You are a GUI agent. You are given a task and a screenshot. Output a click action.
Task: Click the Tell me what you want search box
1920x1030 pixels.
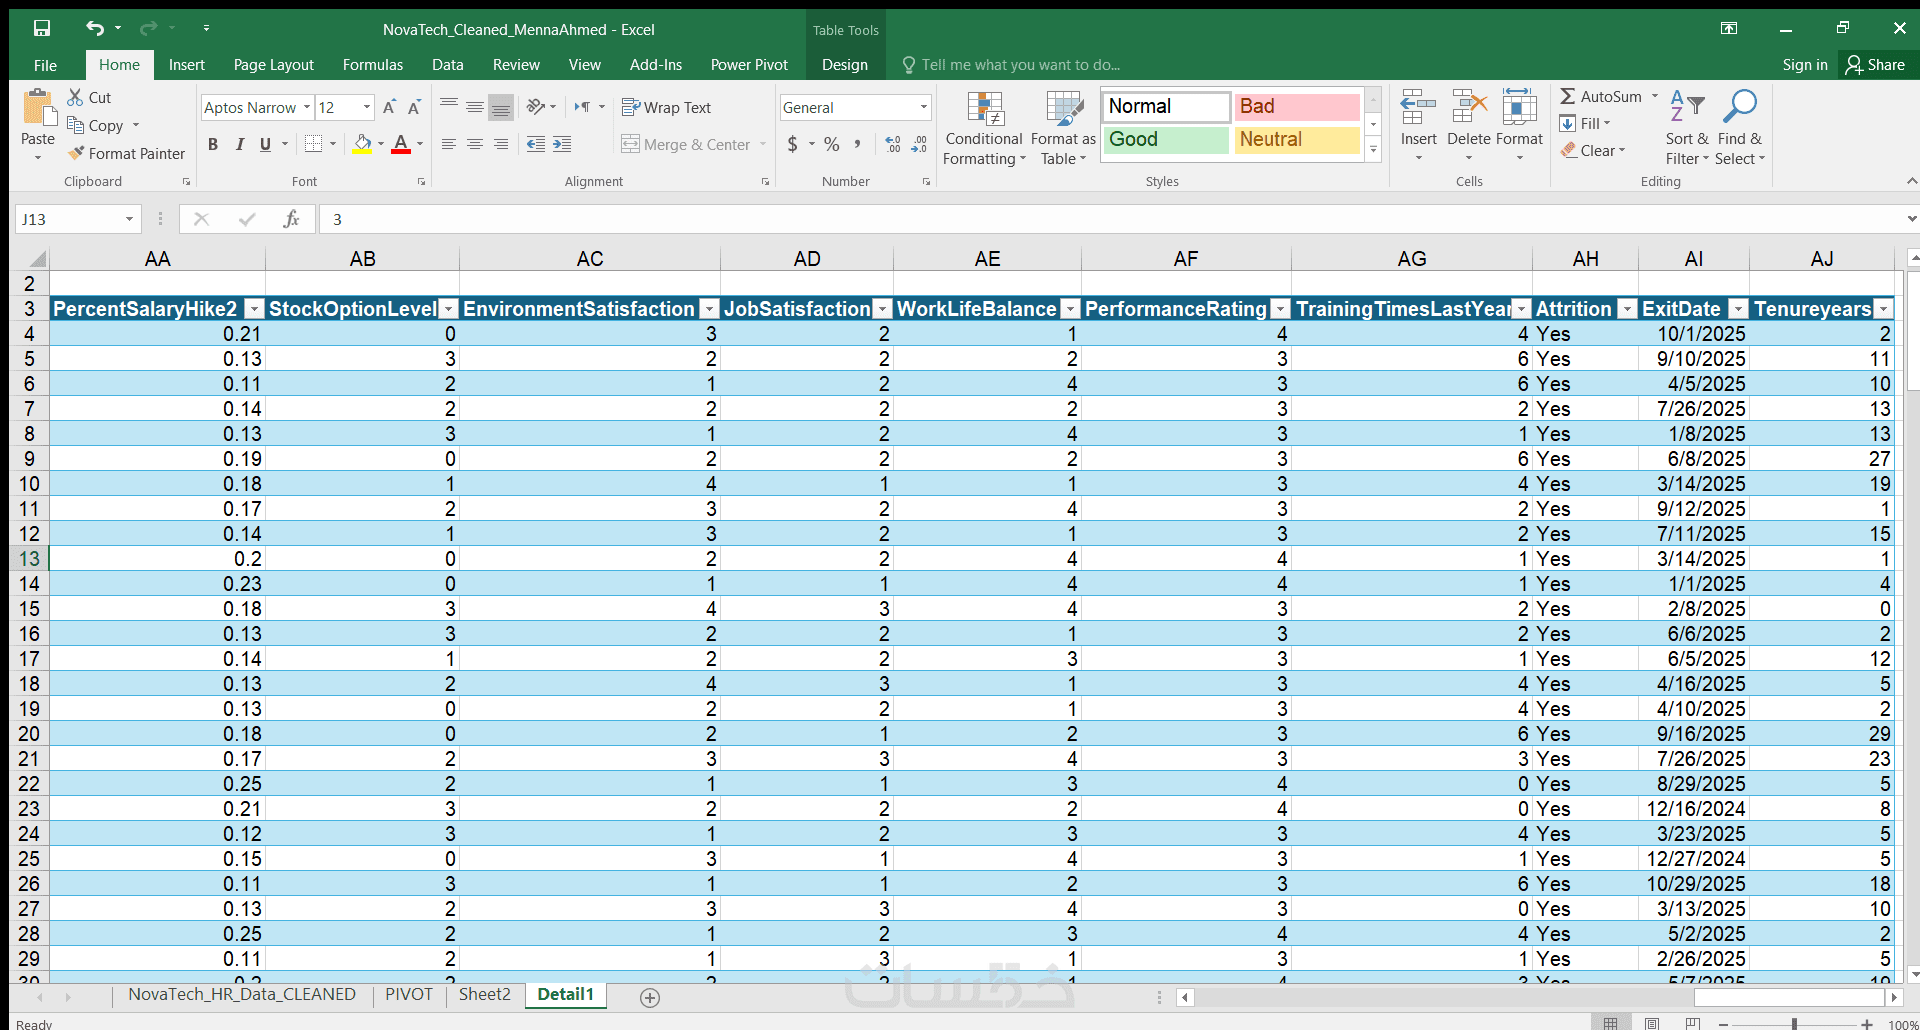pos(1020,65)
